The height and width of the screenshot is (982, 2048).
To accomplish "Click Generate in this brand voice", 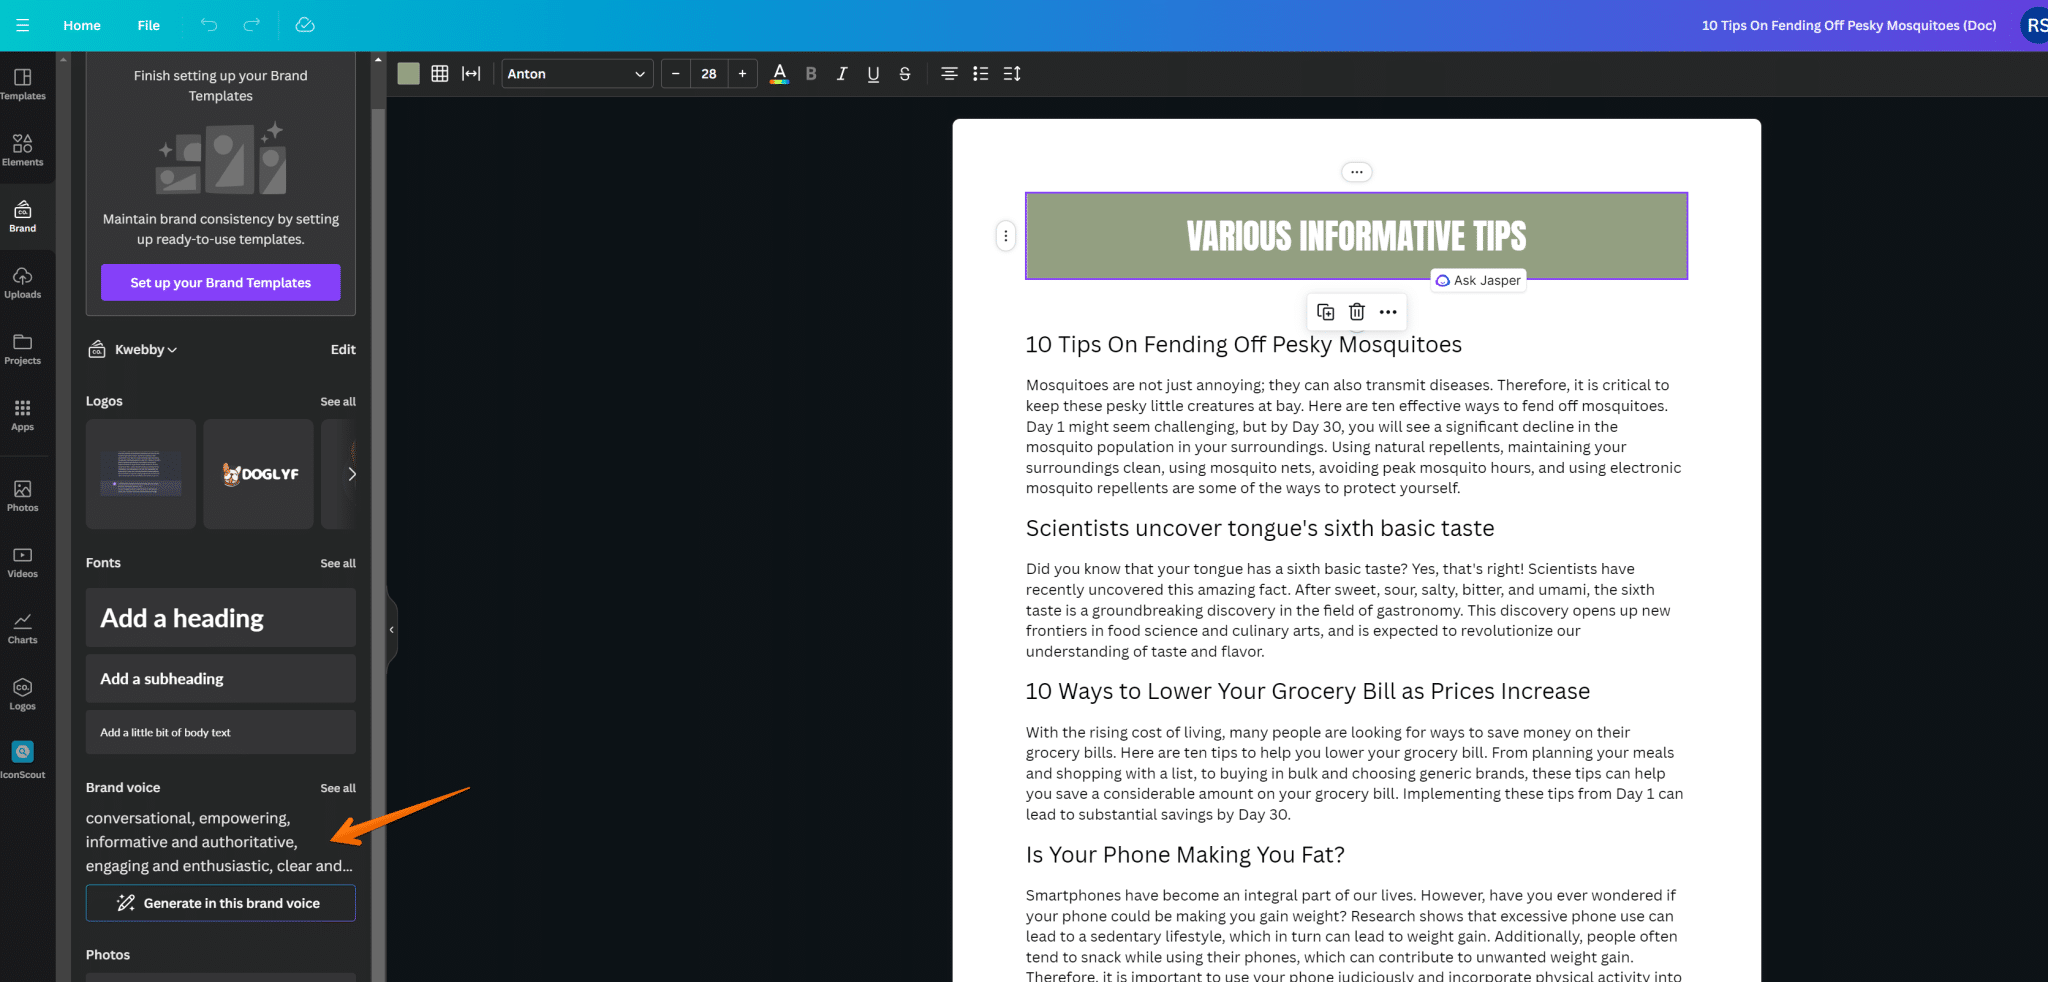I will (x=220, y=903).
